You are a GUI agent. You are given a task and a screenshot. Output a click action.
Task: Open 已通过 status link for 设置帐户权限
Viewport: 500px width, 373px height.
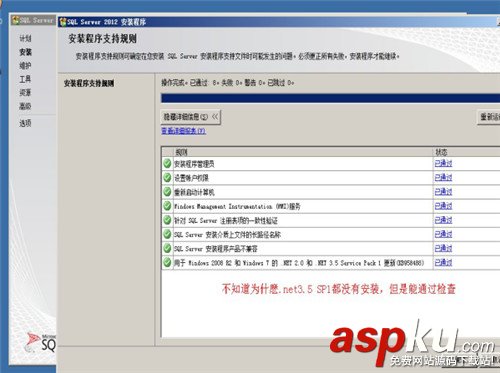tap(443, 177)
